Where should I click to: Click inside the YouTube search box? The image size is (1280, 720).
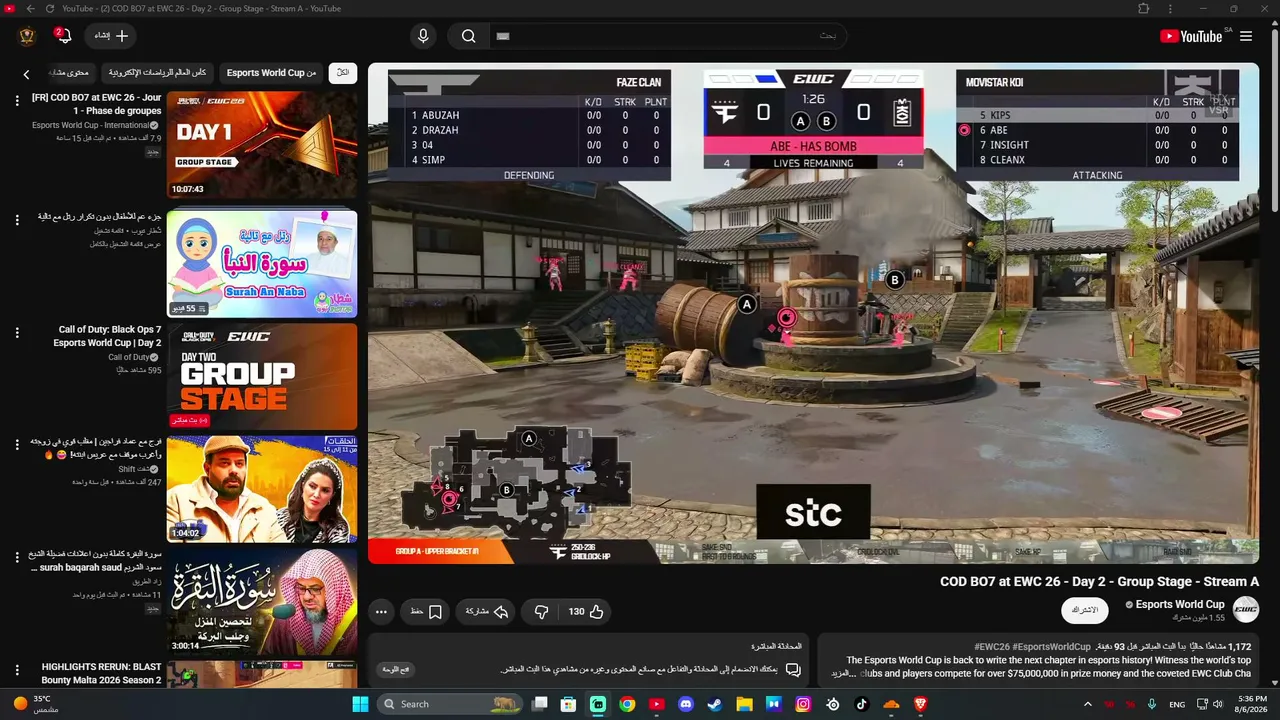(x=668, y=36)
